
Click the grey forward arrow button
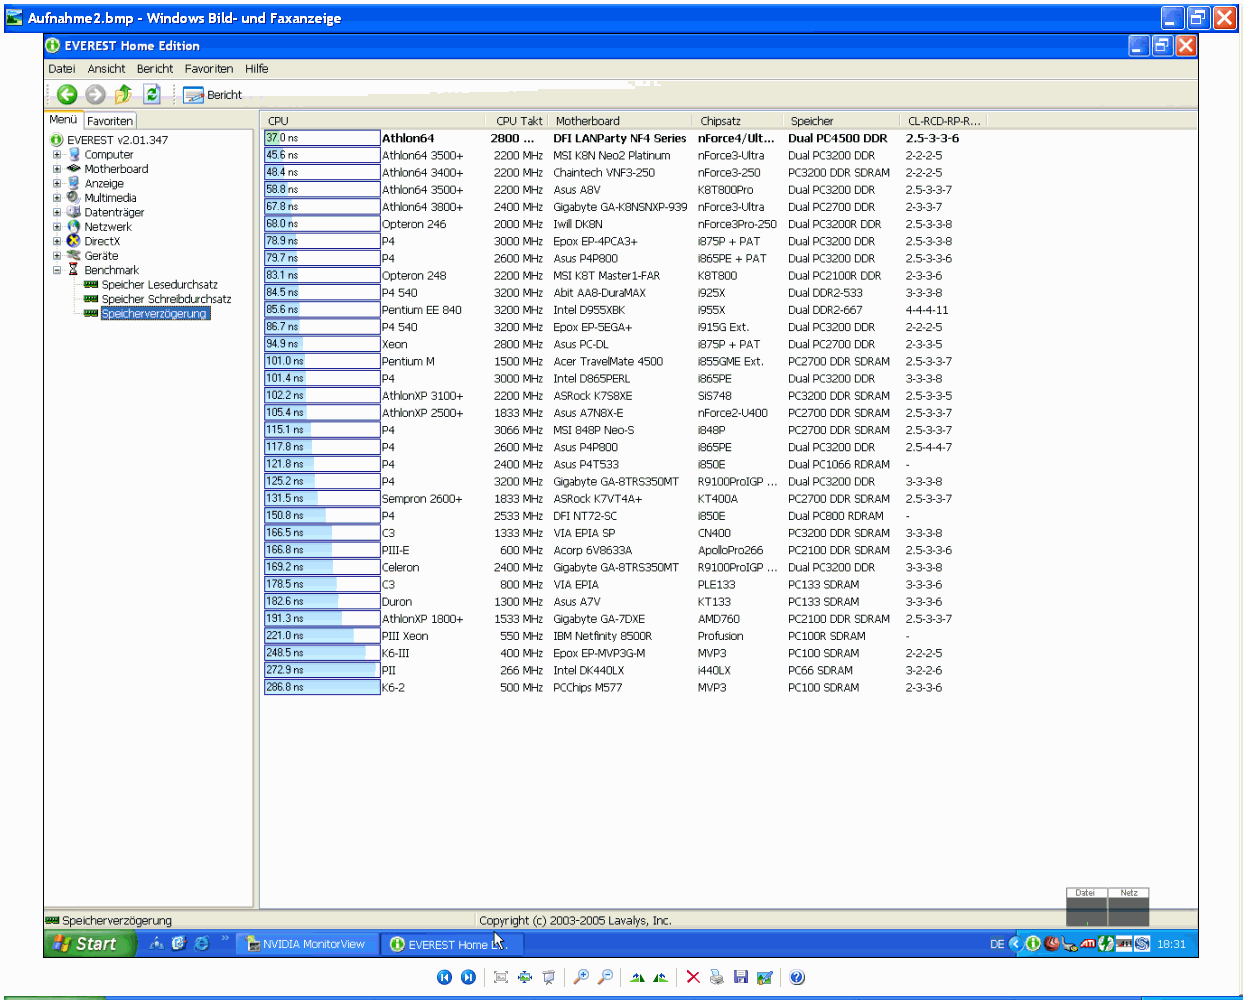[95, 94]
